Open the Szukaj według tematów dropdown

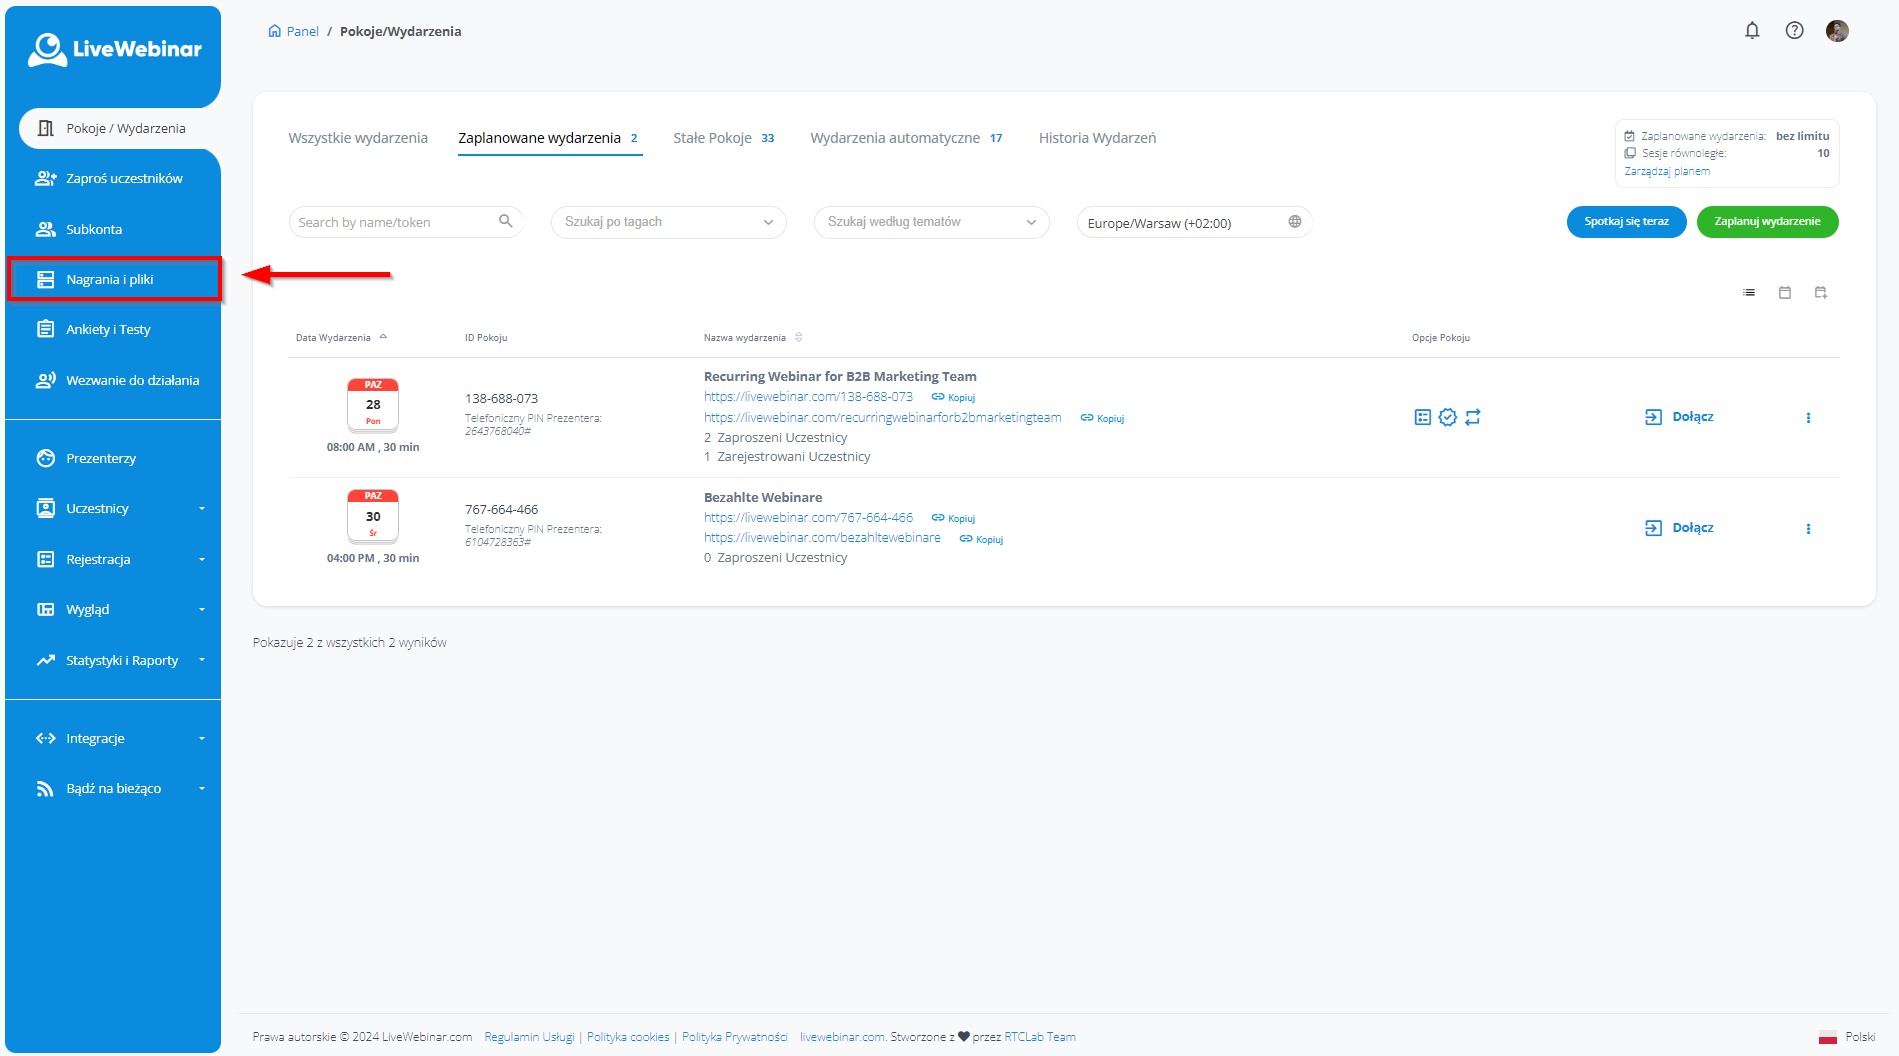931,222
